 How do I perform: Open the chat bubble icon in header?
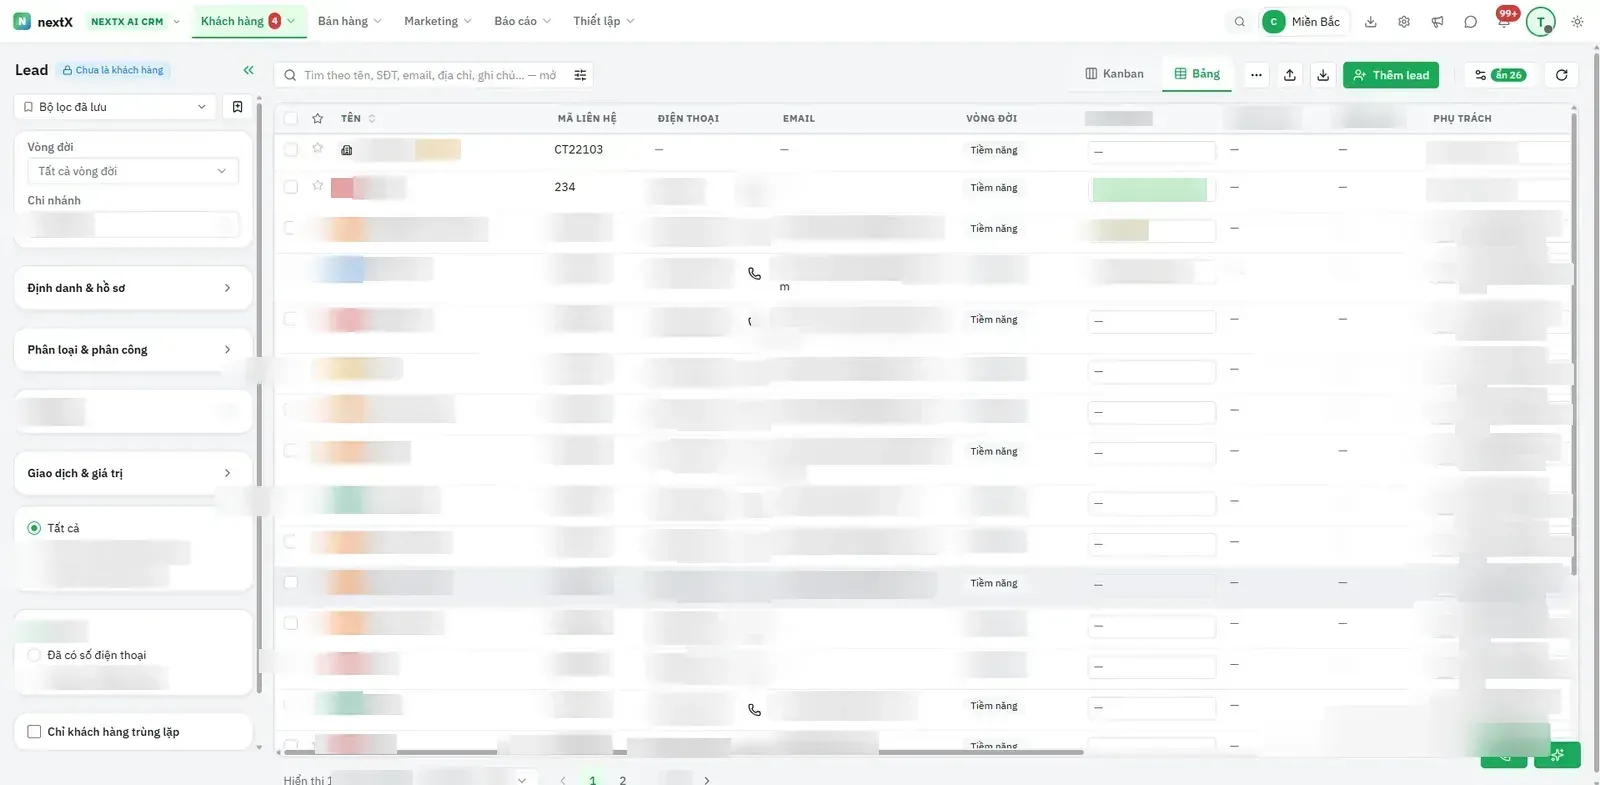pyautogui.click(x=1470, y=21)
